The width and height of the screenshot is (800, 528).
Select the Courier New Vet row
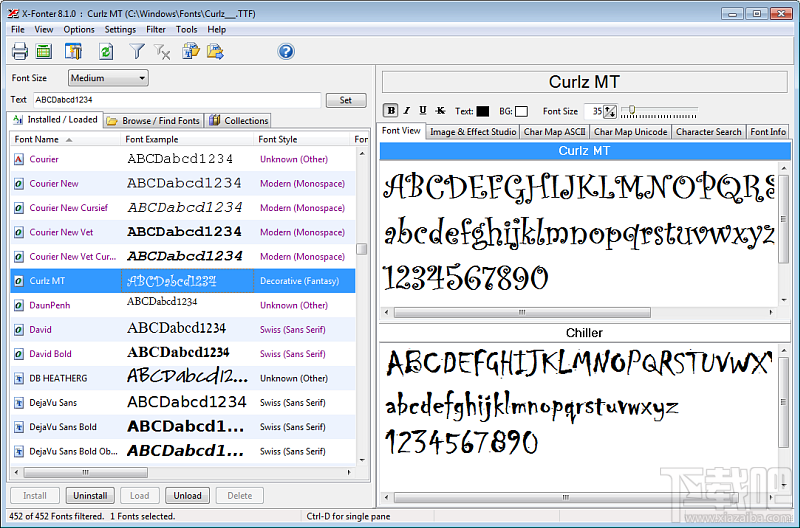[x=183, y=232]
